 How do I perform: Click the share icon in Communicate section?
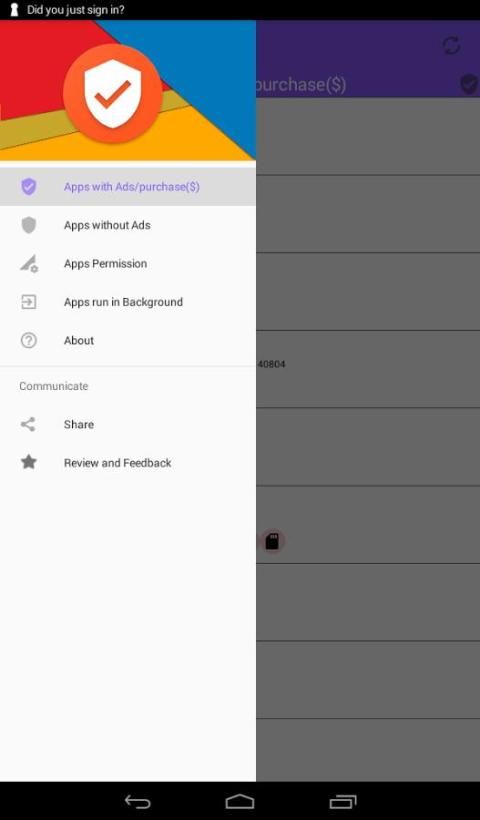click(28, 424)
